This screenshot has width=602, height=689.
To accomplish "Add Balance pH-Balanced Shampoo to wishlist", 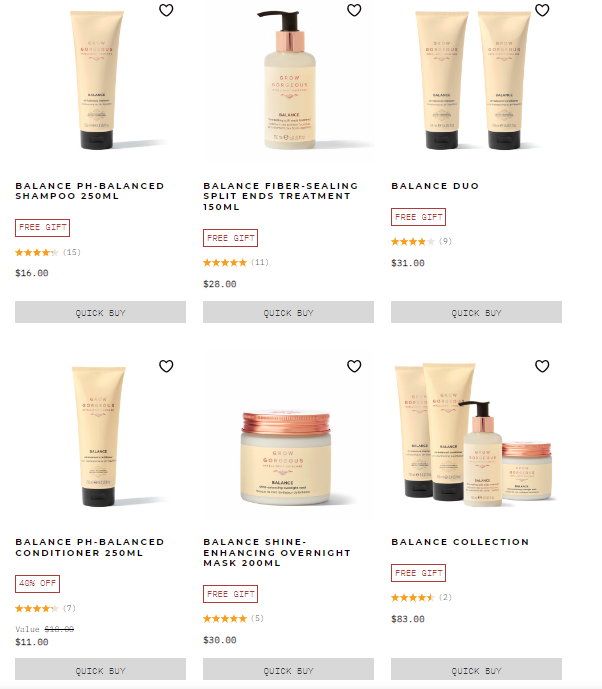I will [166, 10].
